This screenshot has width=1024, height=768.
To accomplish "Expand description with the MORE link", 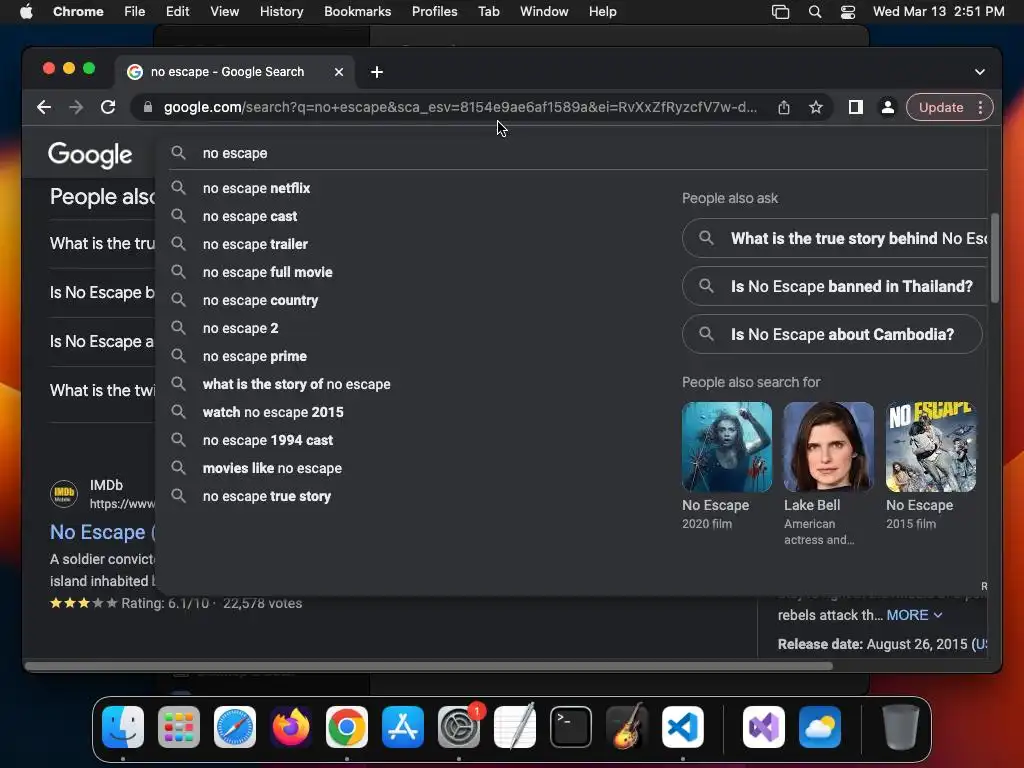I will [914, 615].
